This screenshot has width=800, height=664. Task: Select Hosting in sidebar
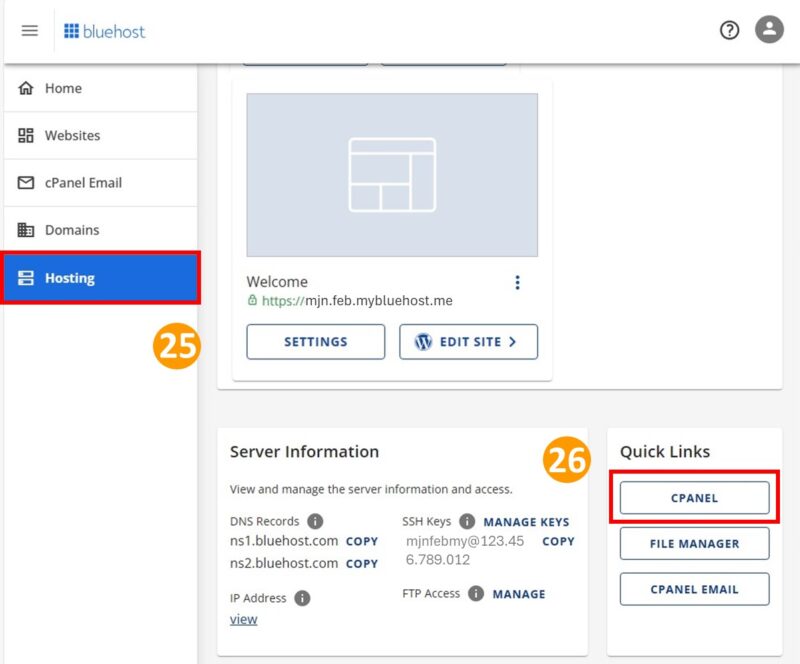click(101, 278)
